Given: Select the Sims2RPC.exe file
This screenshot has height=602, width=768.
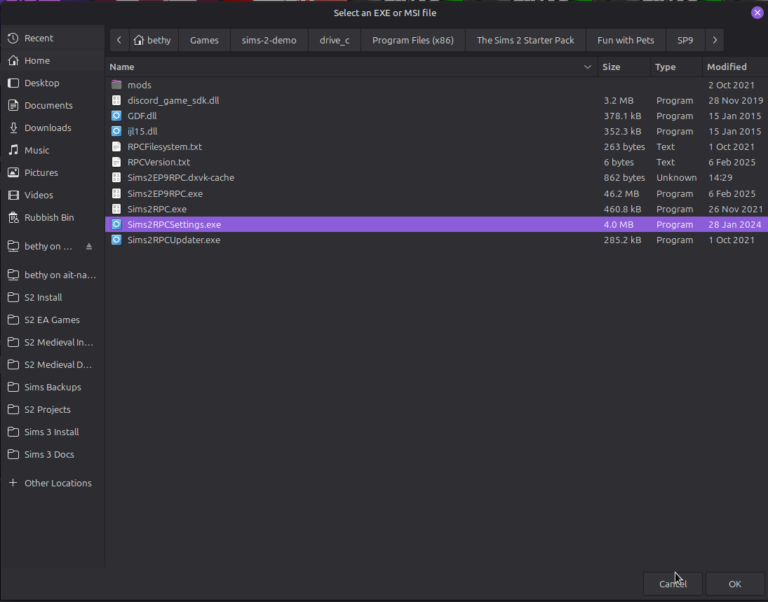Looking at the screenshot, I should tap(436, 209).
